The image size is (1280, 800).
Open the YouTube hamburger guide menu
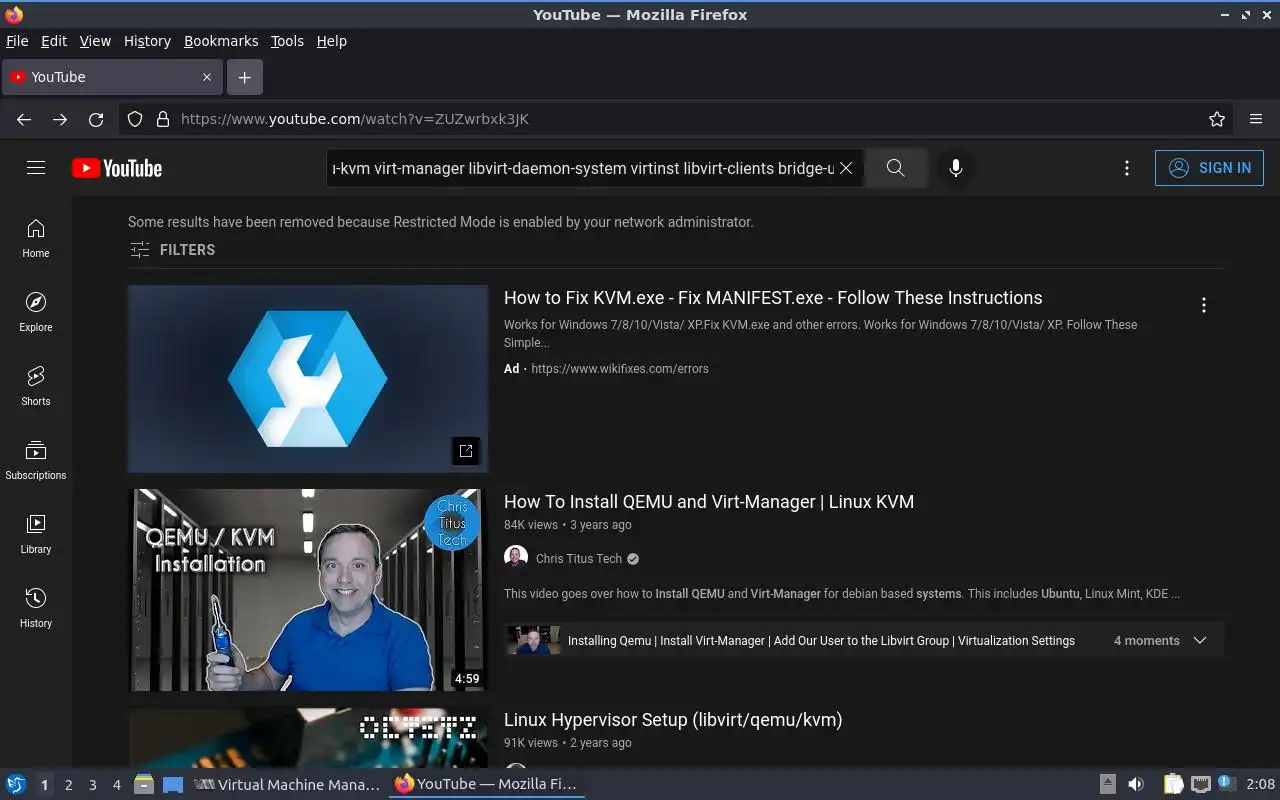click(36, 168)
